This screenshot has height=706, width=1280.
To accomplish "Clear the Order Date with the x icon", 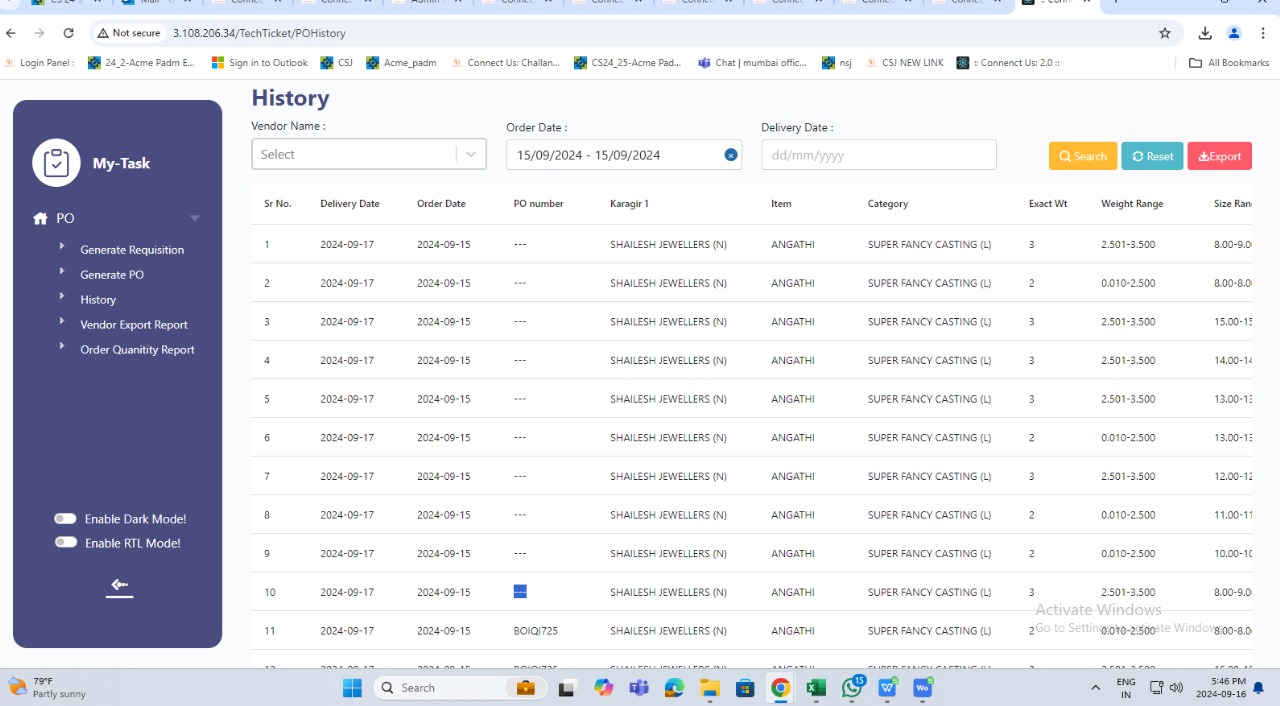I will pyautogui.click(x=731, y=155).
